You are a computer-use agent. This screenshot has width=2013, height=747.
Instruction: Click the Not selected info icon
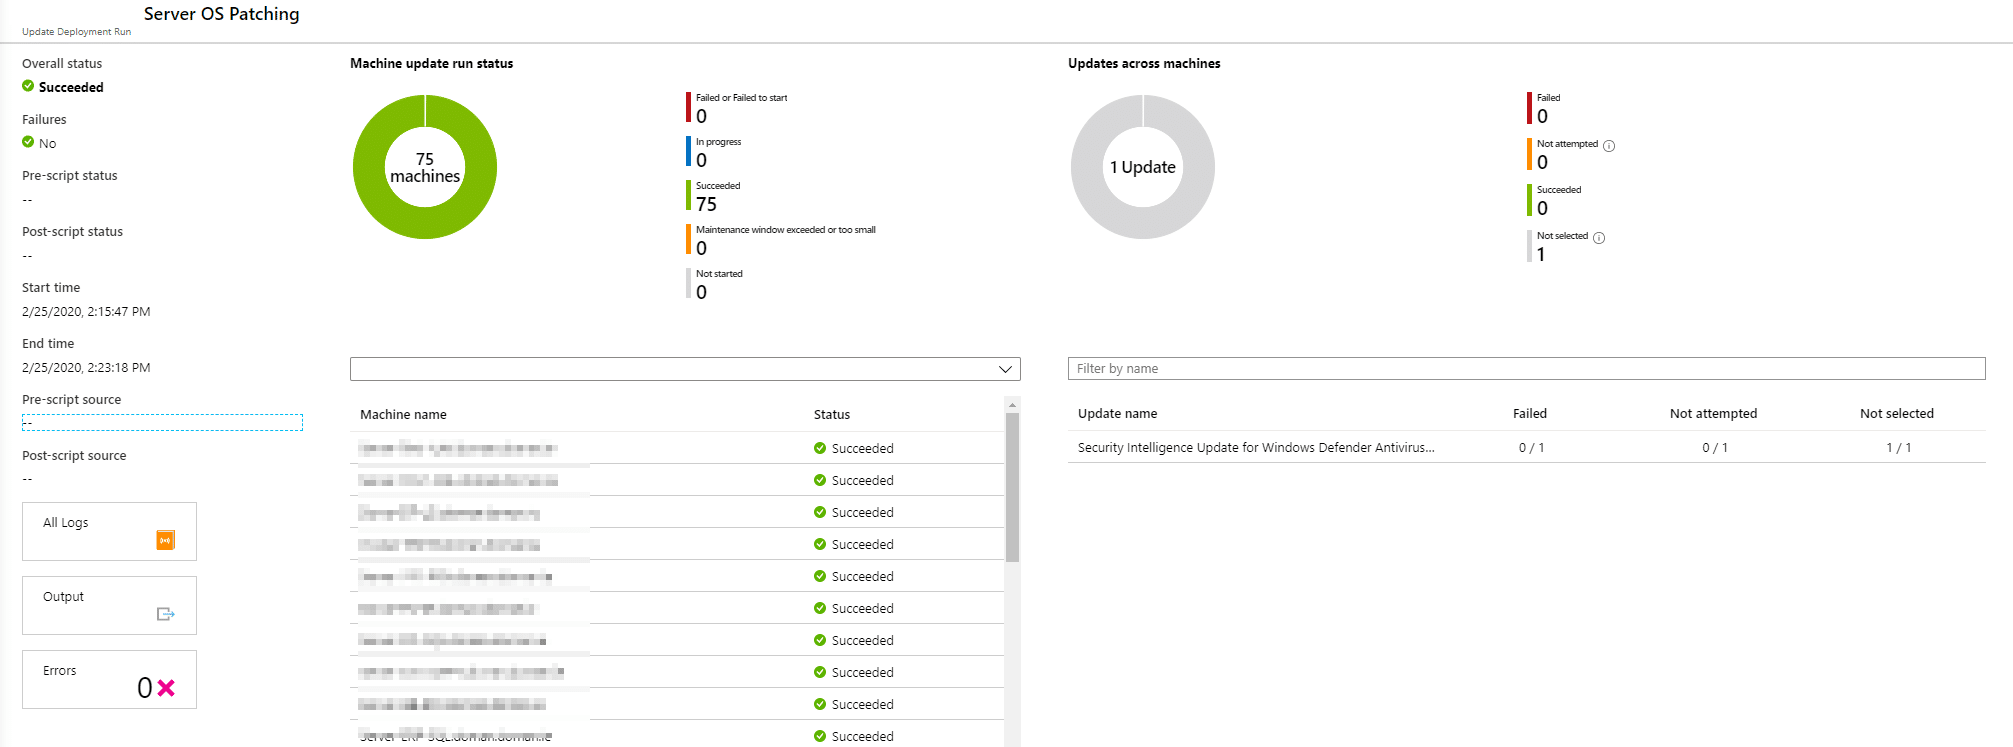click(x=1599, y=238)
